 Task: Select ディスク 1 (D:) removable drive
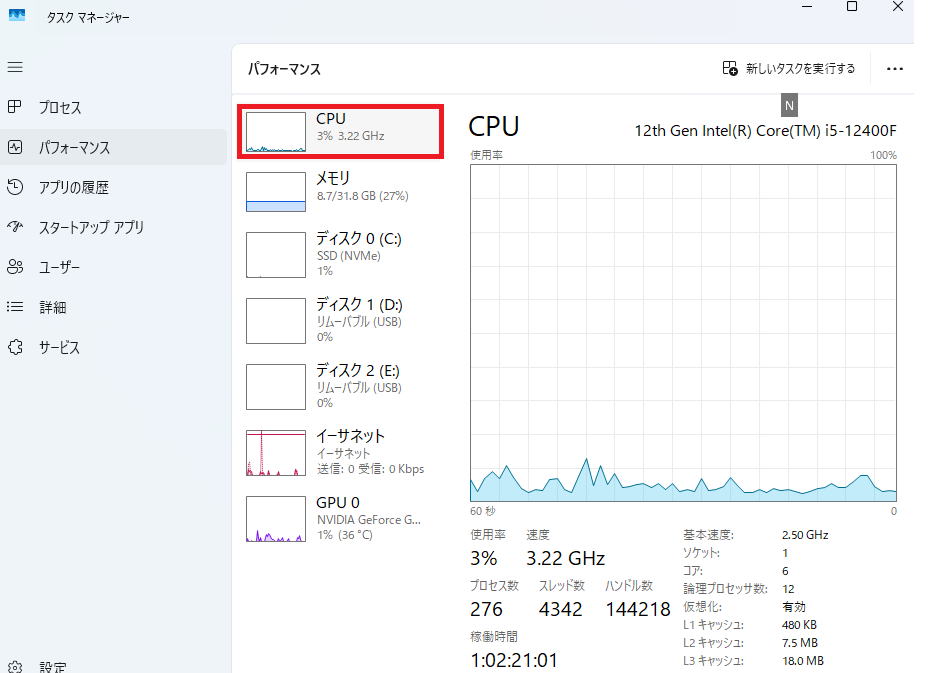340,320
